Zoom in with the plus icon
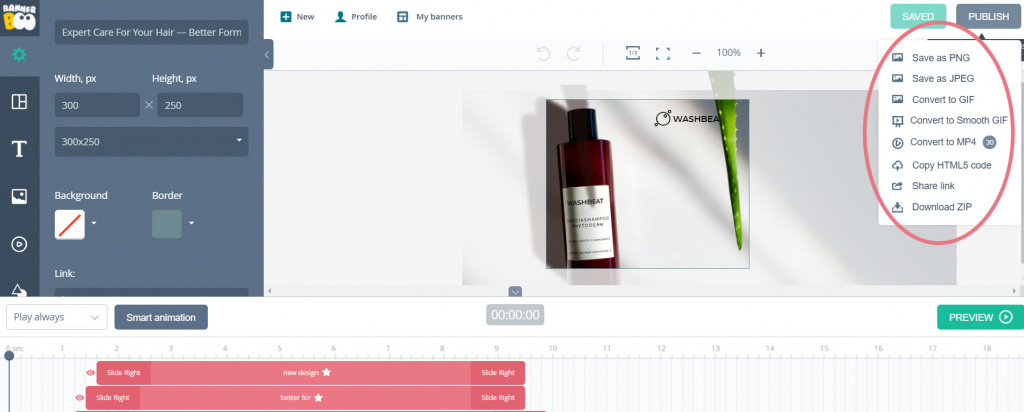Viewport: 1024px width, 412px height. coord(761,53)
